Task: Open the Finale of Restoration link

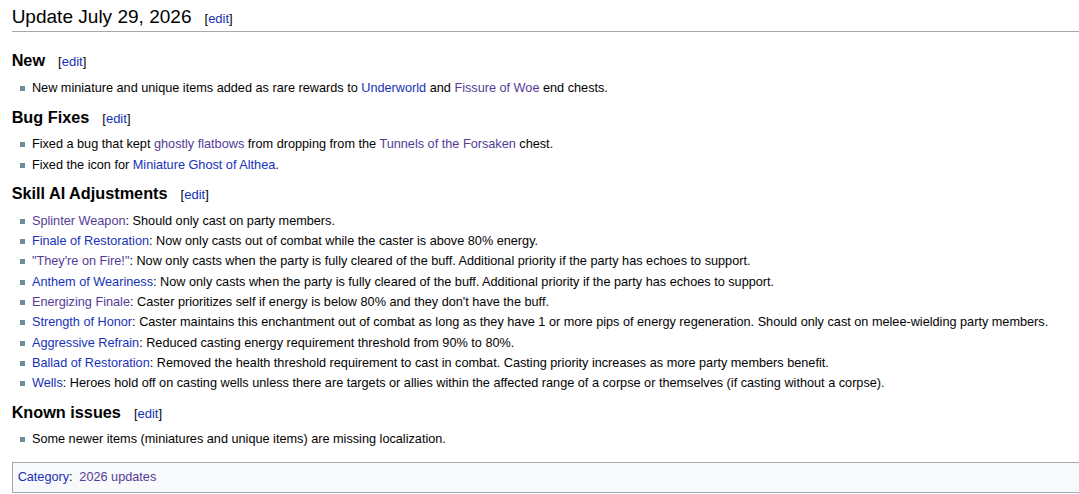Action: 90,241
